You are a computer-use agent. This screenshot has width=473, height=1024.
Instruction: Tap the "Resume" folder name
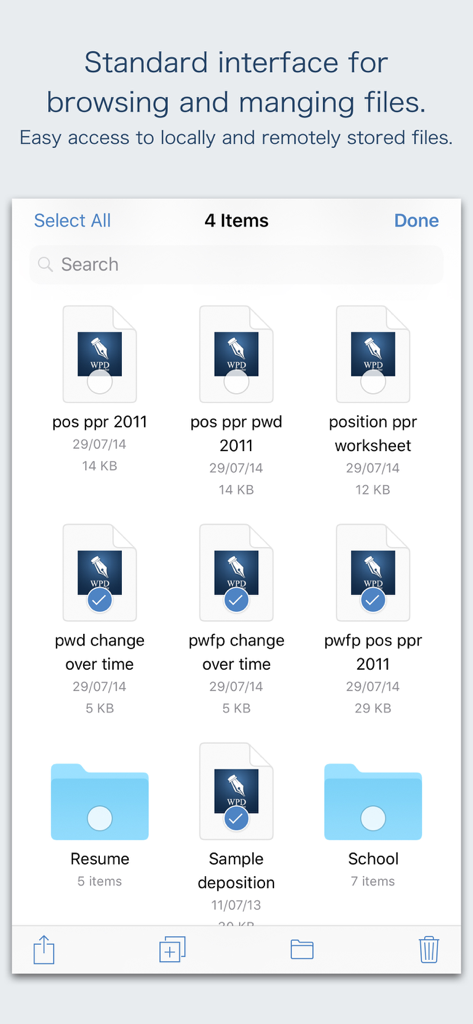100,859
